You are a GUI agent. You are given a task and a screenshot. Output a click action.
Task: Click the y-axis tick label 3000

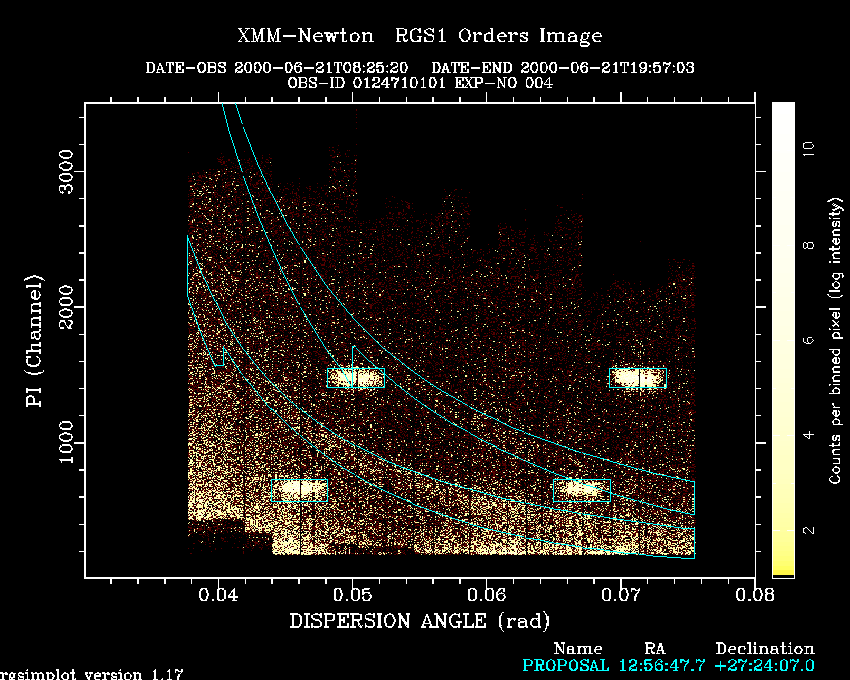(x=66, y=171)
